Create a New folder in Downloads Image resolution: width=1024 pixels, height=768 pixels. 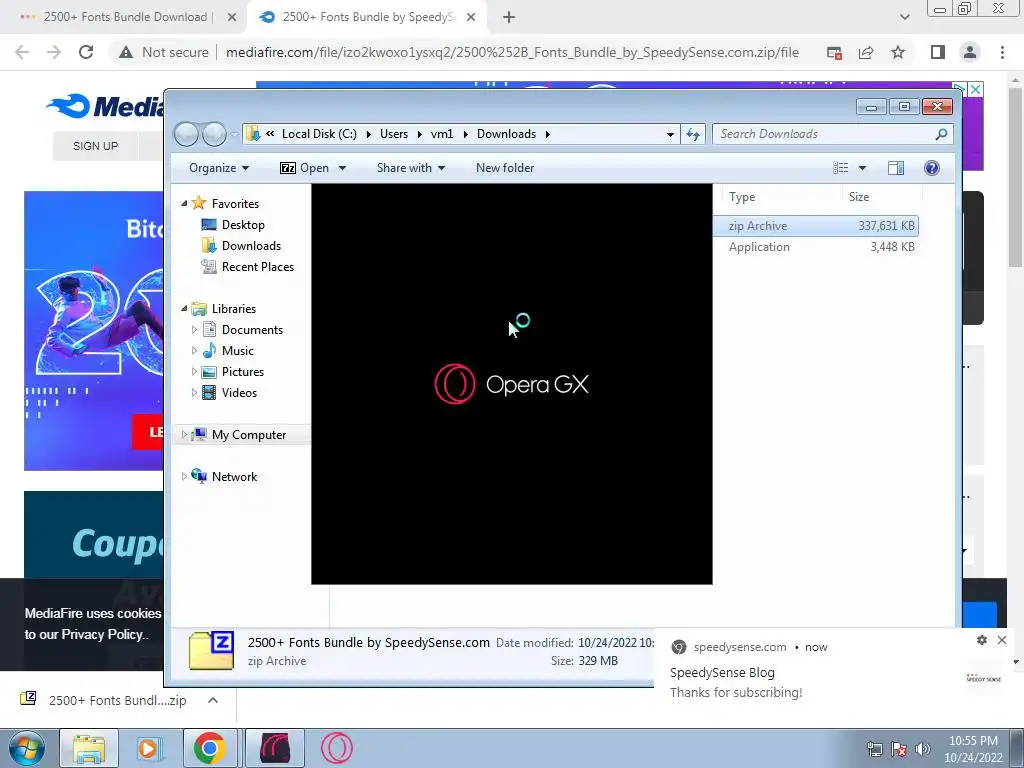[505, 168]
